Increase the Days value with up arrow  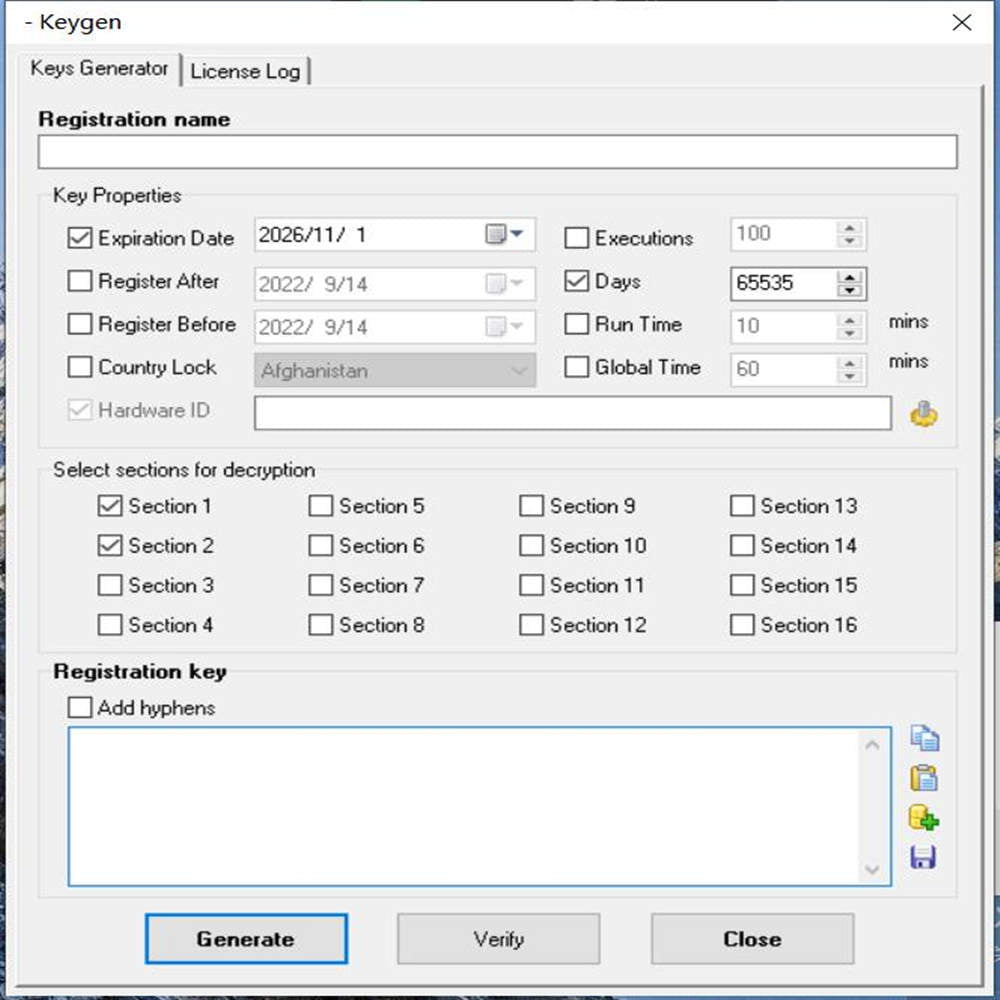(850, 276)
